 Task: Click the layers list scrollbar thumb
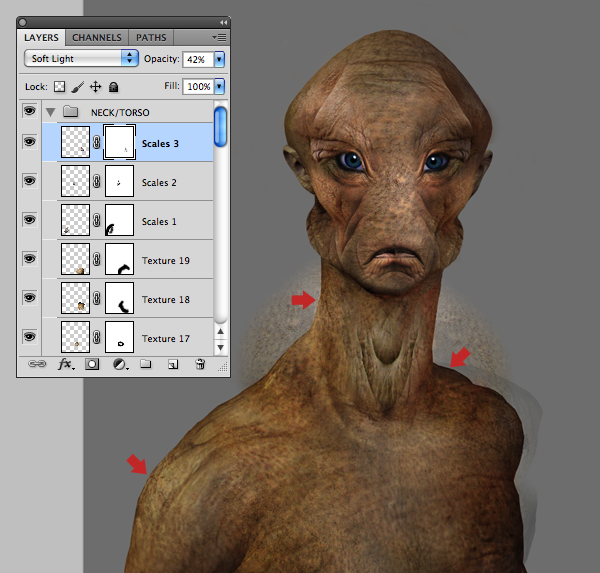pos(220,127)
